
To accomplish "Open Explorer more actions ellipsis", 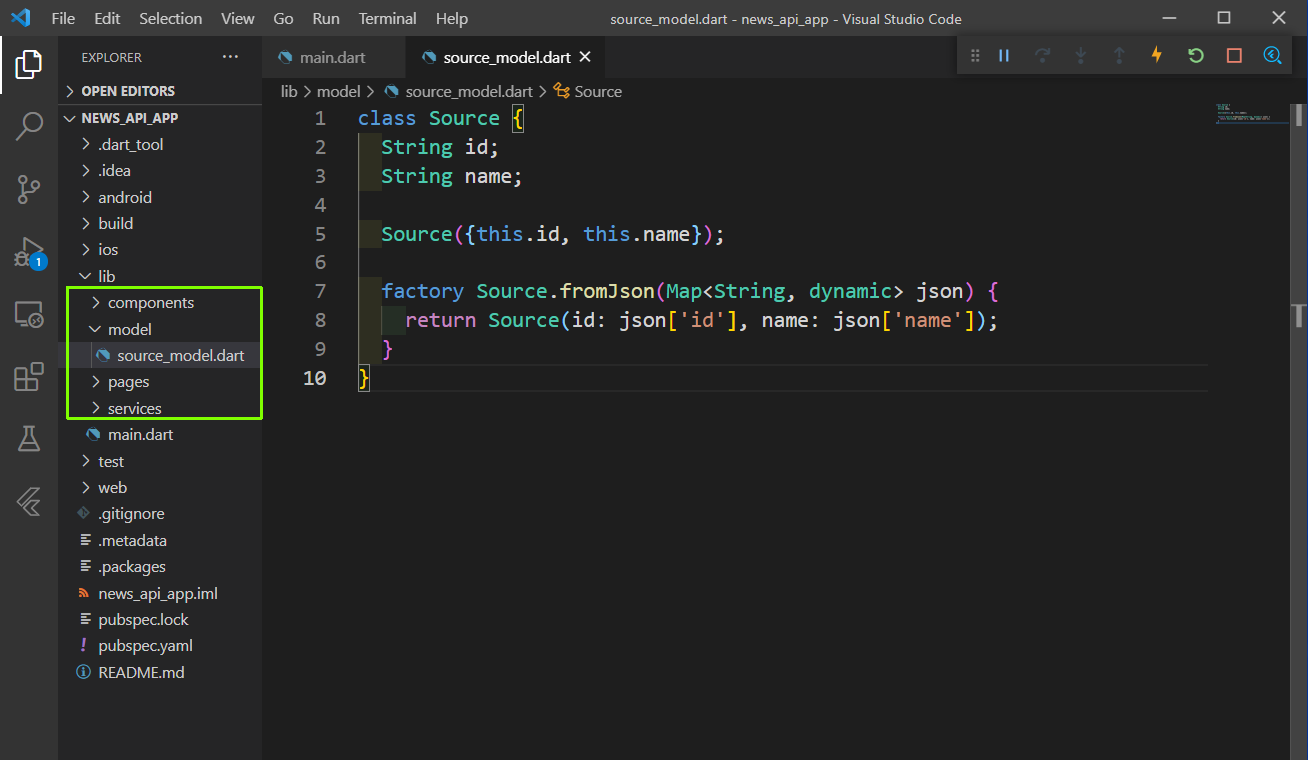I will click(x=231, y=57).
